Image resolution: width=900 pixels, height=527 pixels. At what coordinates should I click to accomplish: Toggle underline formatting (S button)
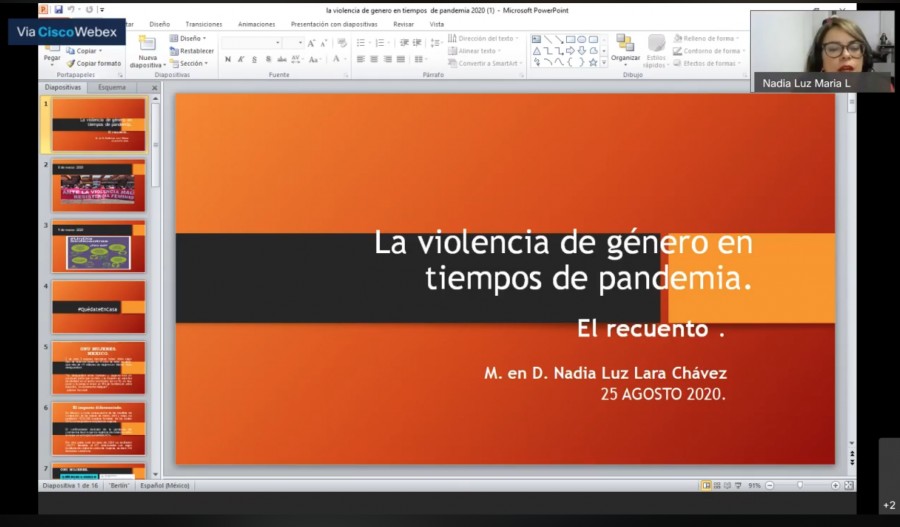(x=254, y=59)
